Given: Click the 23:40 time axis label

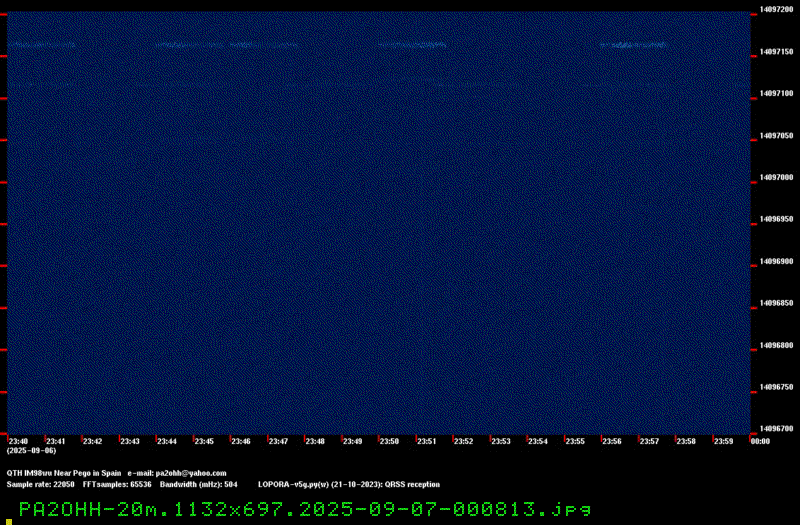Looking at the screenshot, I should pos(18,441).
